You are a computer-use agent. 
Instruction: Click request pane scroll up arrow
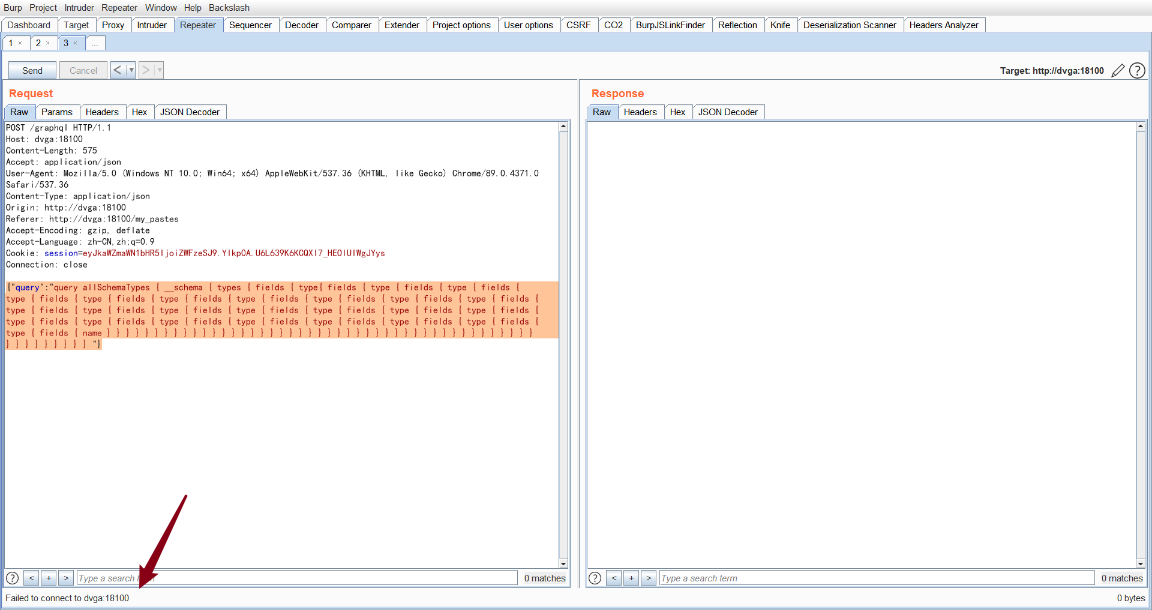[x=564, y=126]
